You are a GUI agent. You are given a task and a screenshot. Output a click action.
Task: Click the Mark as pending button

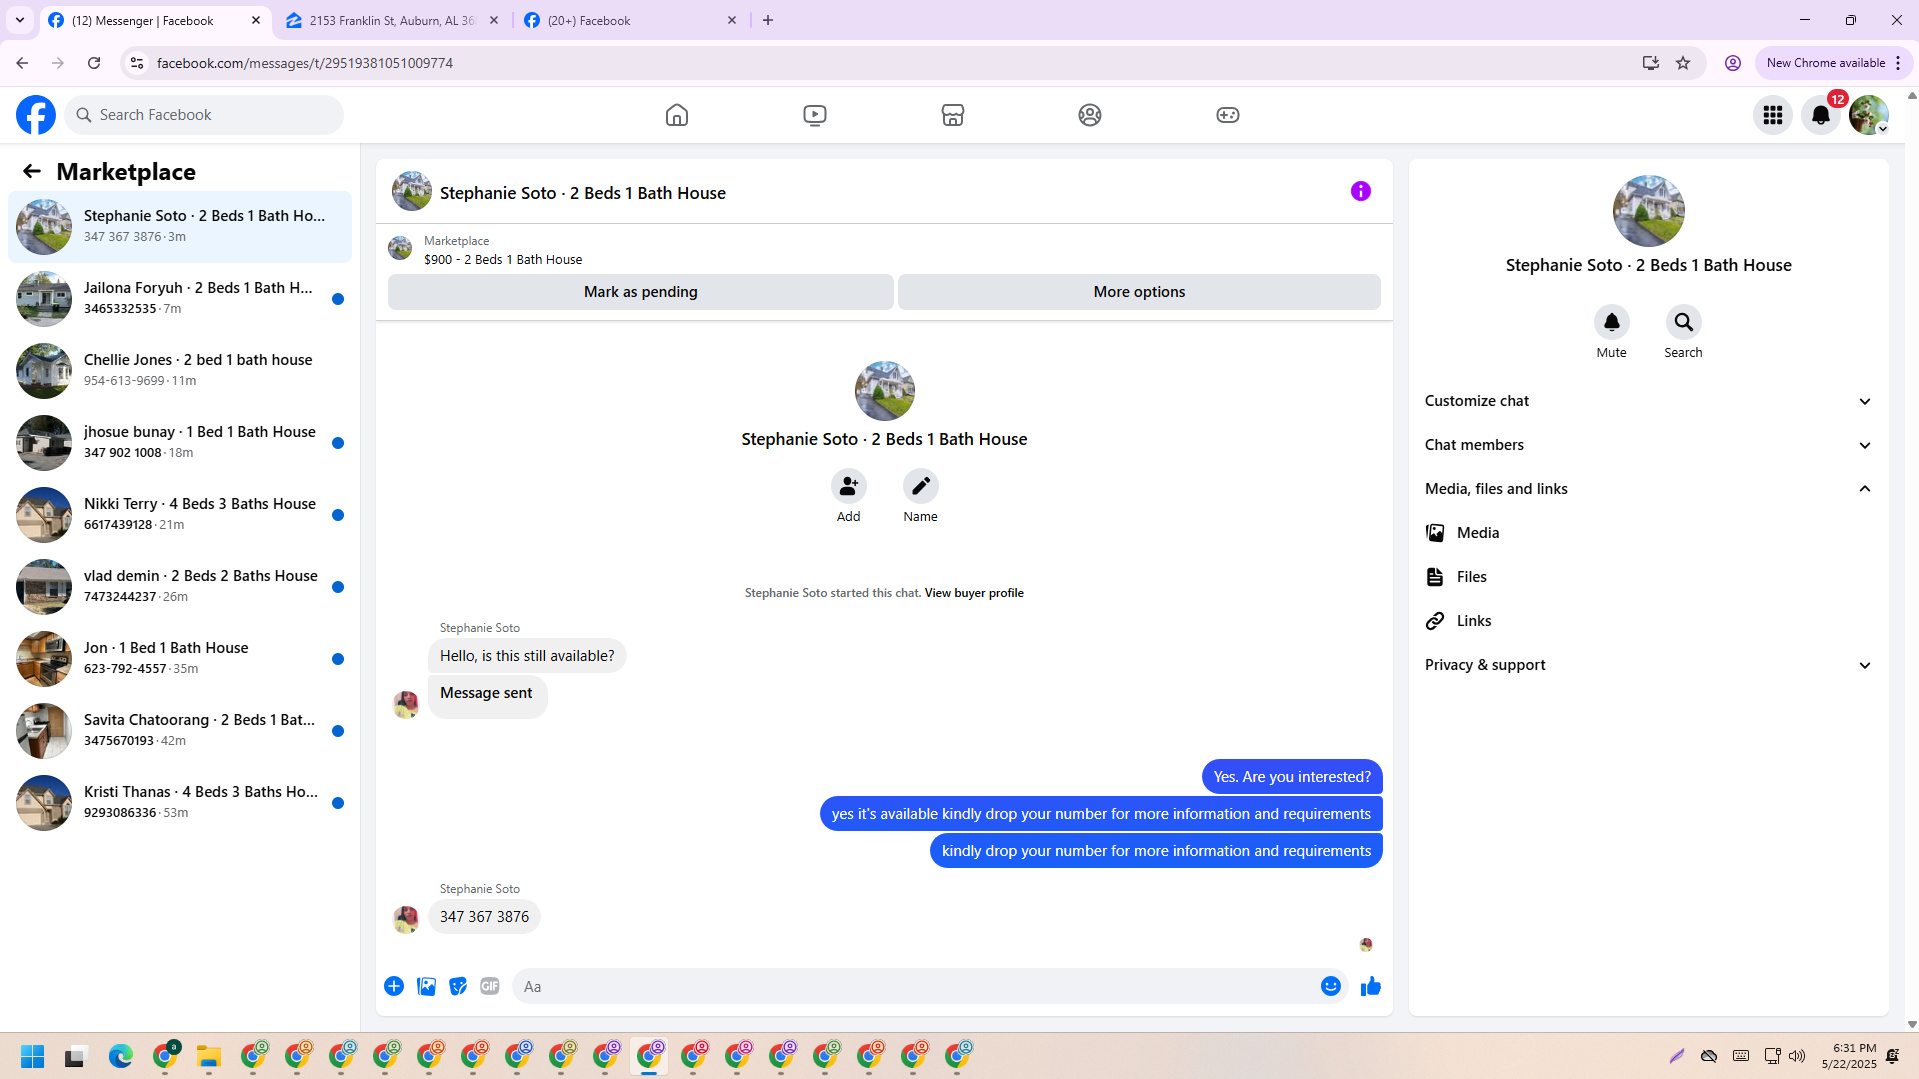(x=641, y=292)
